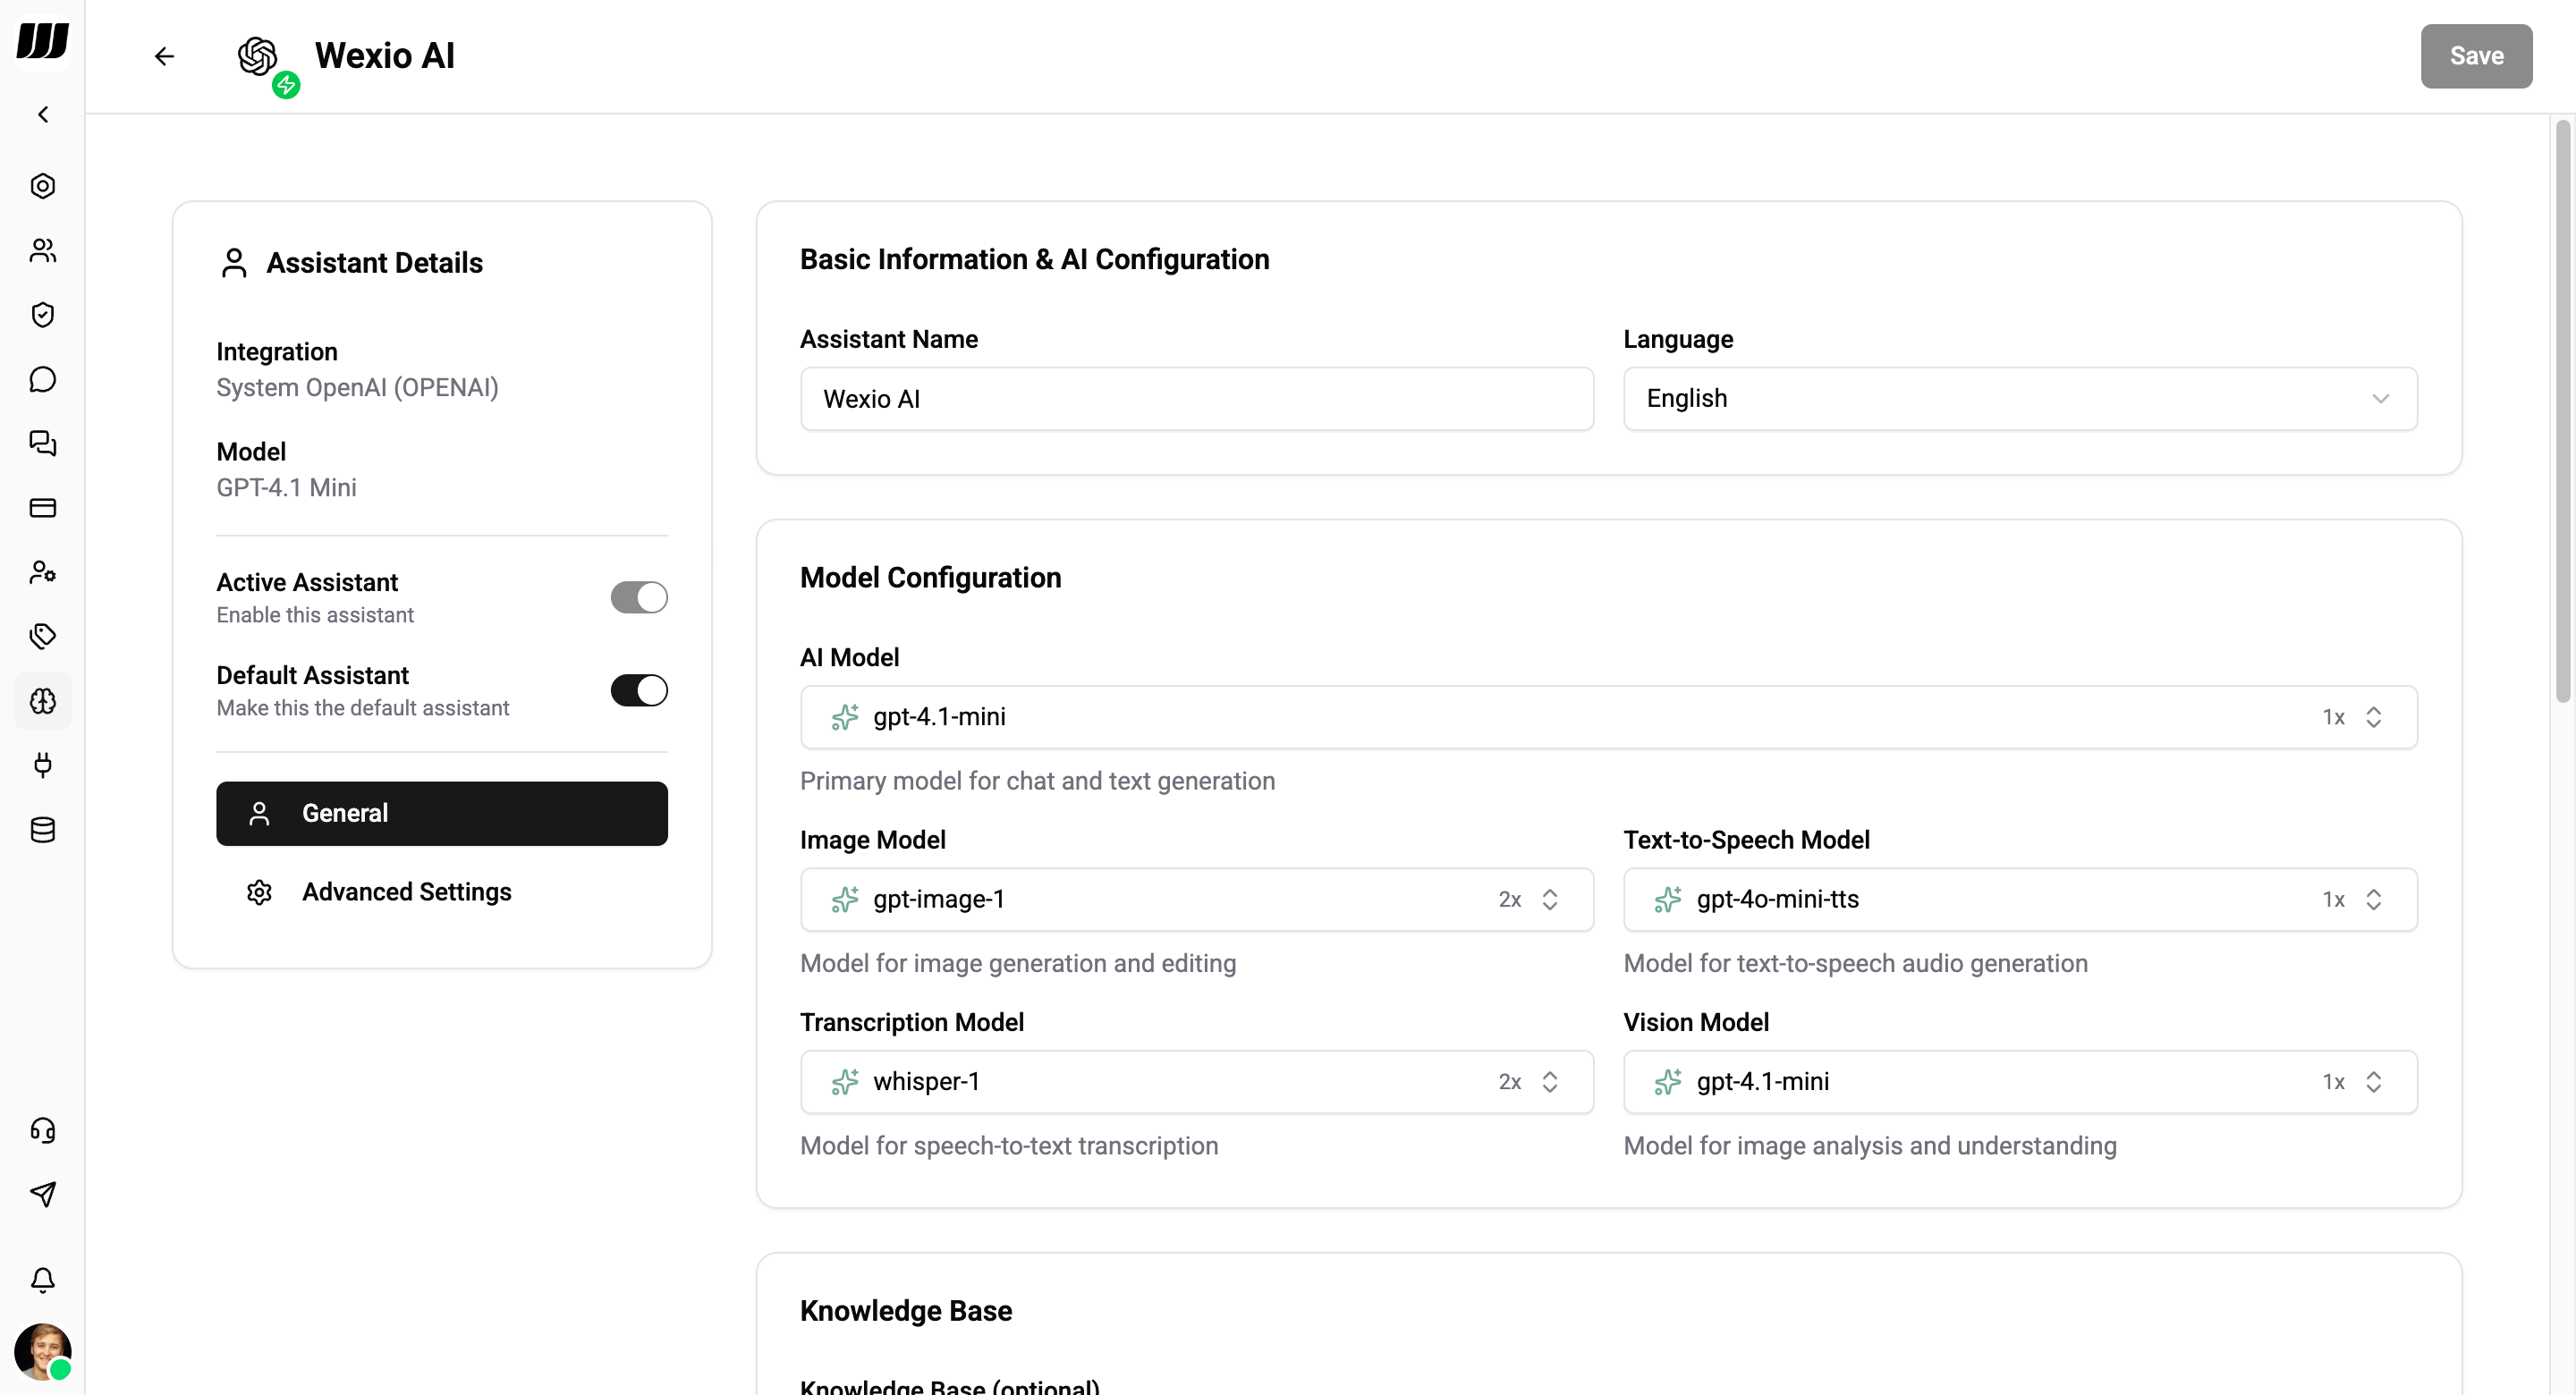Go back with the arrow button
Screen dimensions: 2576x1395
[x=164, y=56]
